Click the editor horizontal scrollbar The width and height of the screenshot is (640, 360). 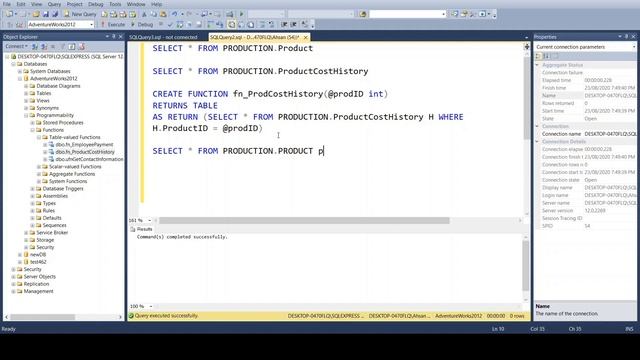(x=304, y=220)
